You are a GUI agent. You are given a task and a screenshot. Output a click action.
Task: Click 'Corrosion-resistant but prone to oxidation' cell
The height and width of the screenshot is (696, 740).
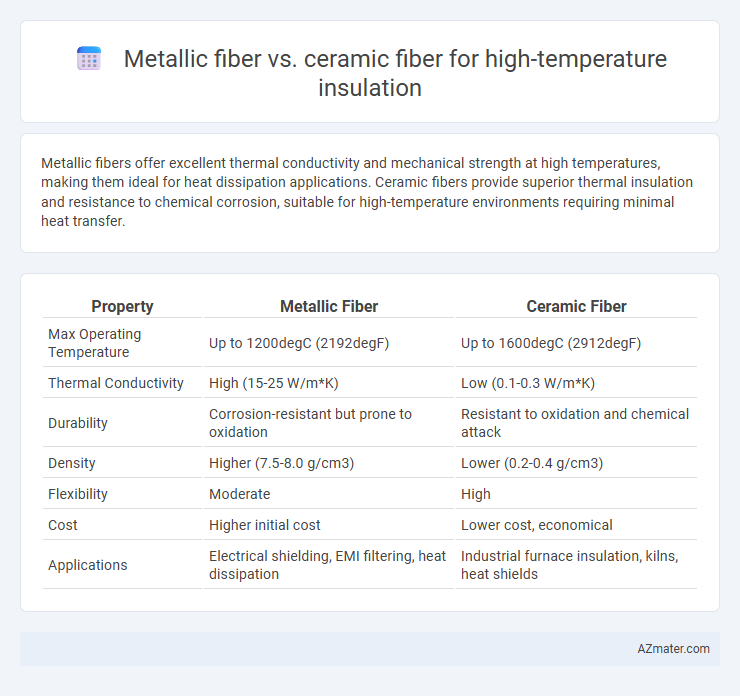[x=329, y=423]
